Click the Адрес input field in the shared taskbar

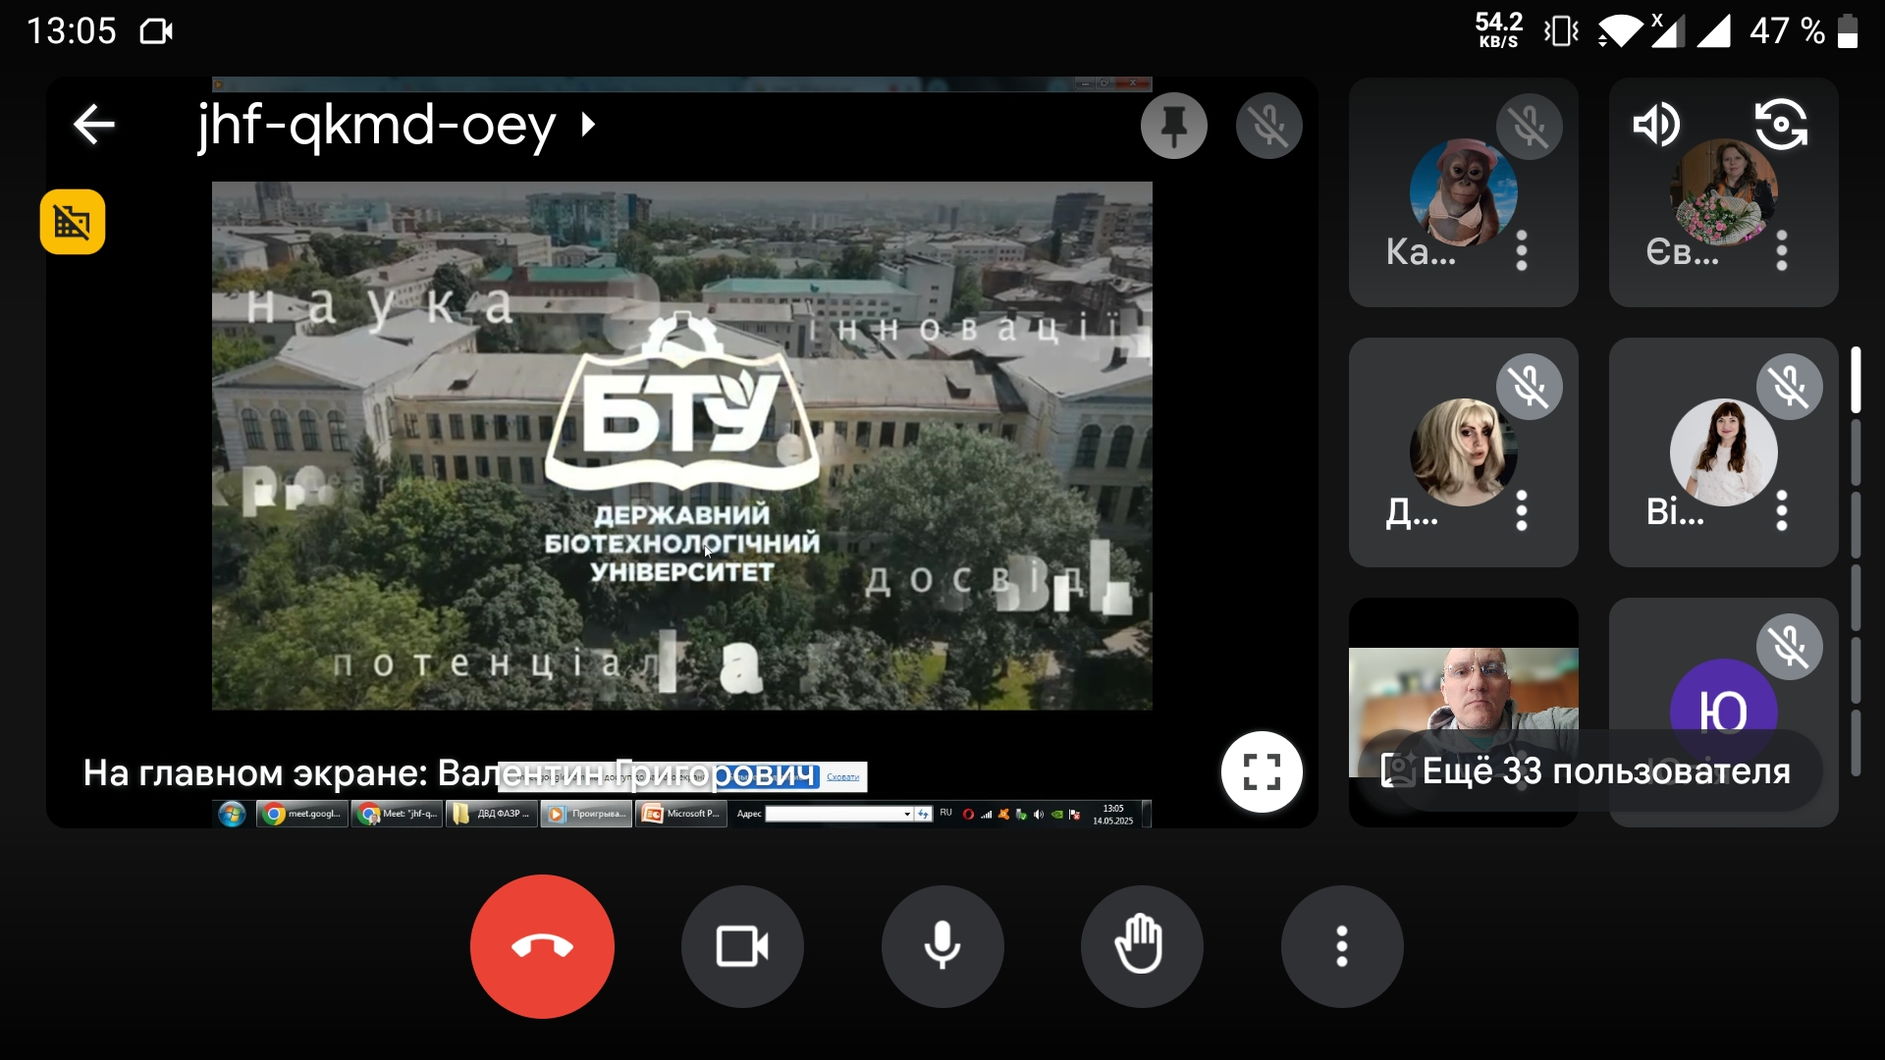coord(839,814)
